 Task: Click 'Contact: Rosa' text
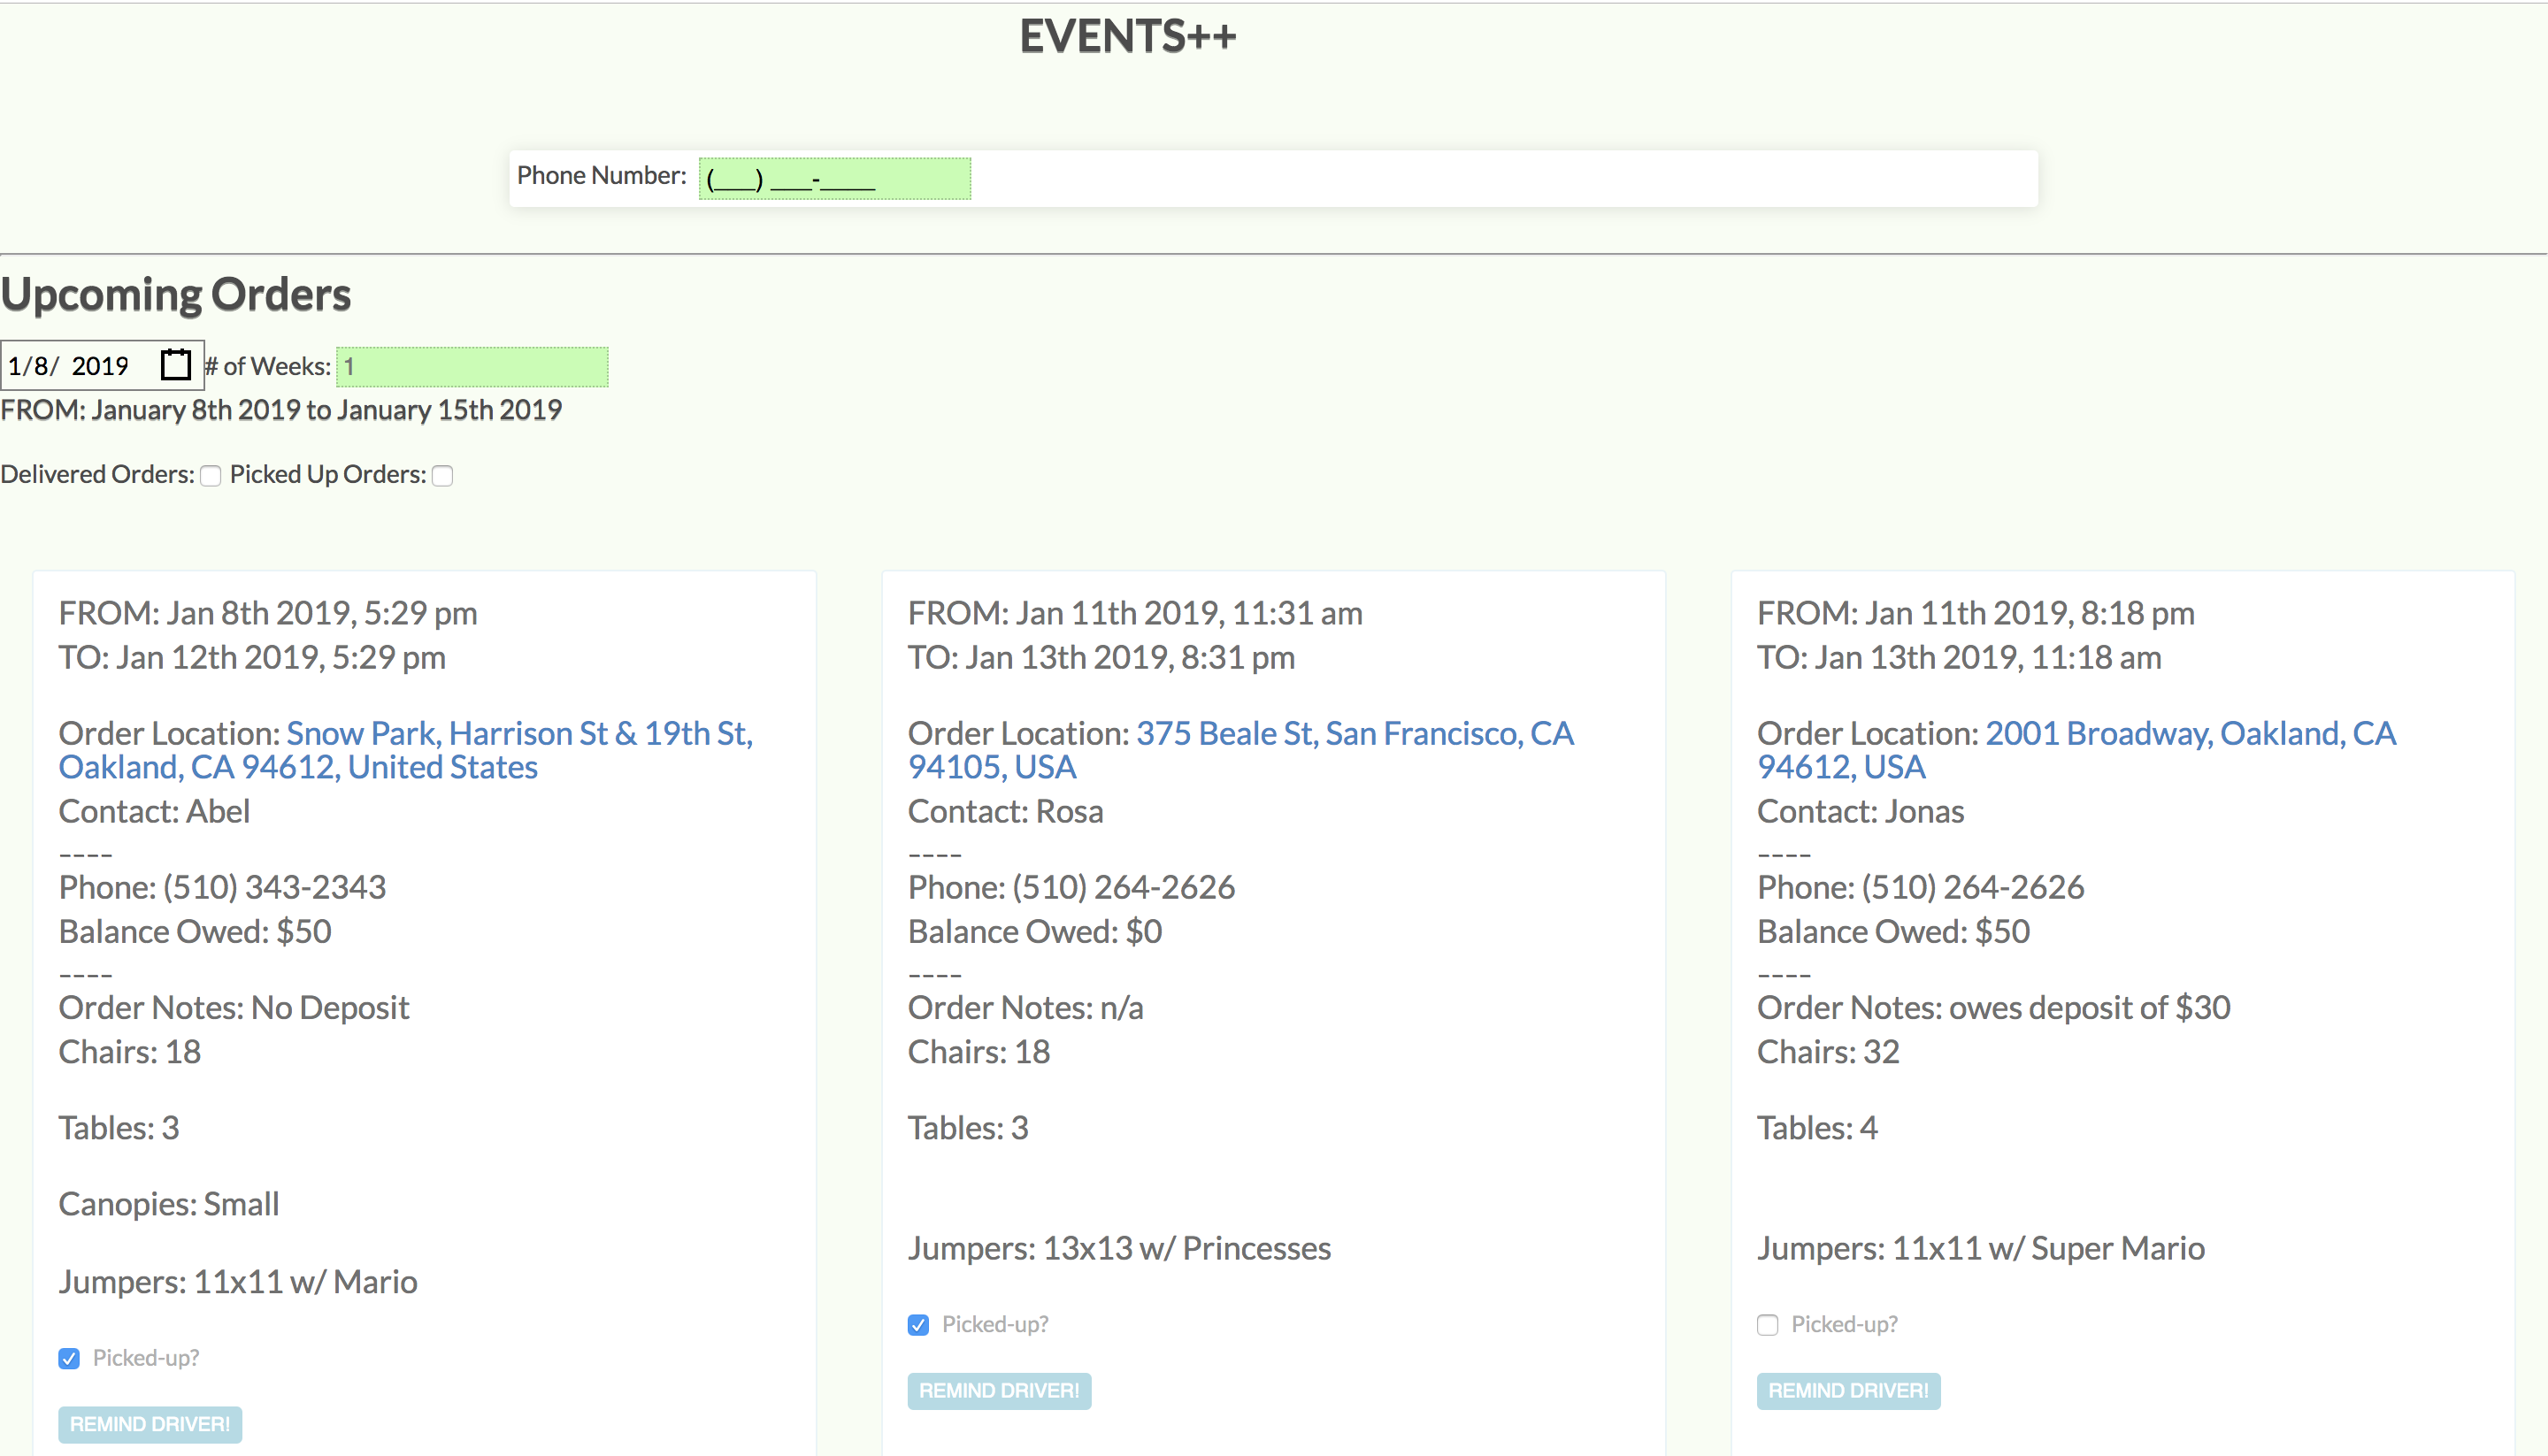coord(1005,811)
